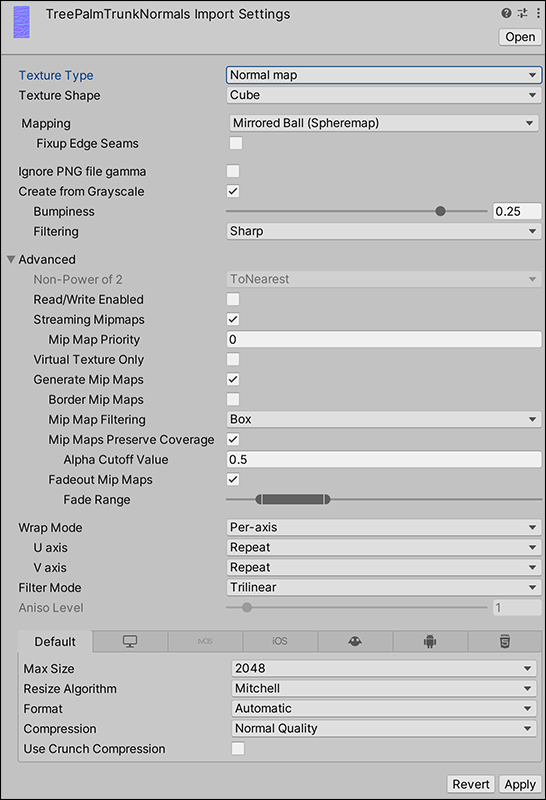This screenshot has height=800, width=546.
Task: Select the Standalone desktop platform tab
Action: tap(130, 641)
